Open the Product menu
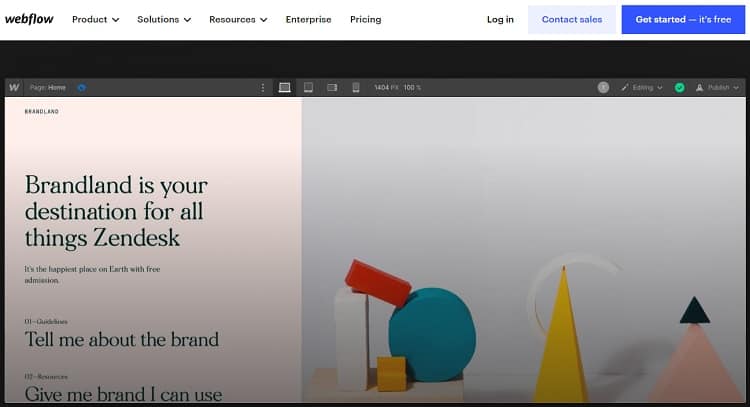Image resolution: width=750 pixels, height=407 pixels. pyautogui.click(x=96, y=20)
